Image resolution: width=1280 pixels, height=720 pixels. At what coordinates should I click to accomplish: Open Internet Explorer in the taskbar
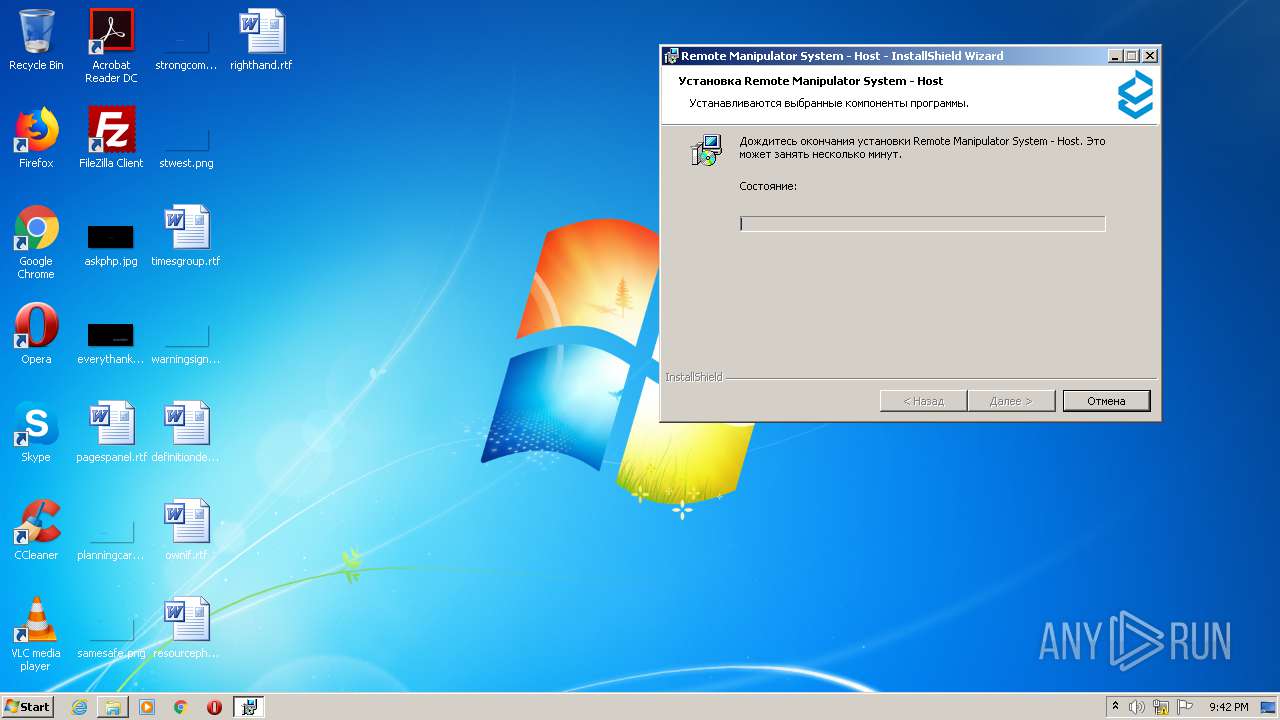(x=79, y=707)
